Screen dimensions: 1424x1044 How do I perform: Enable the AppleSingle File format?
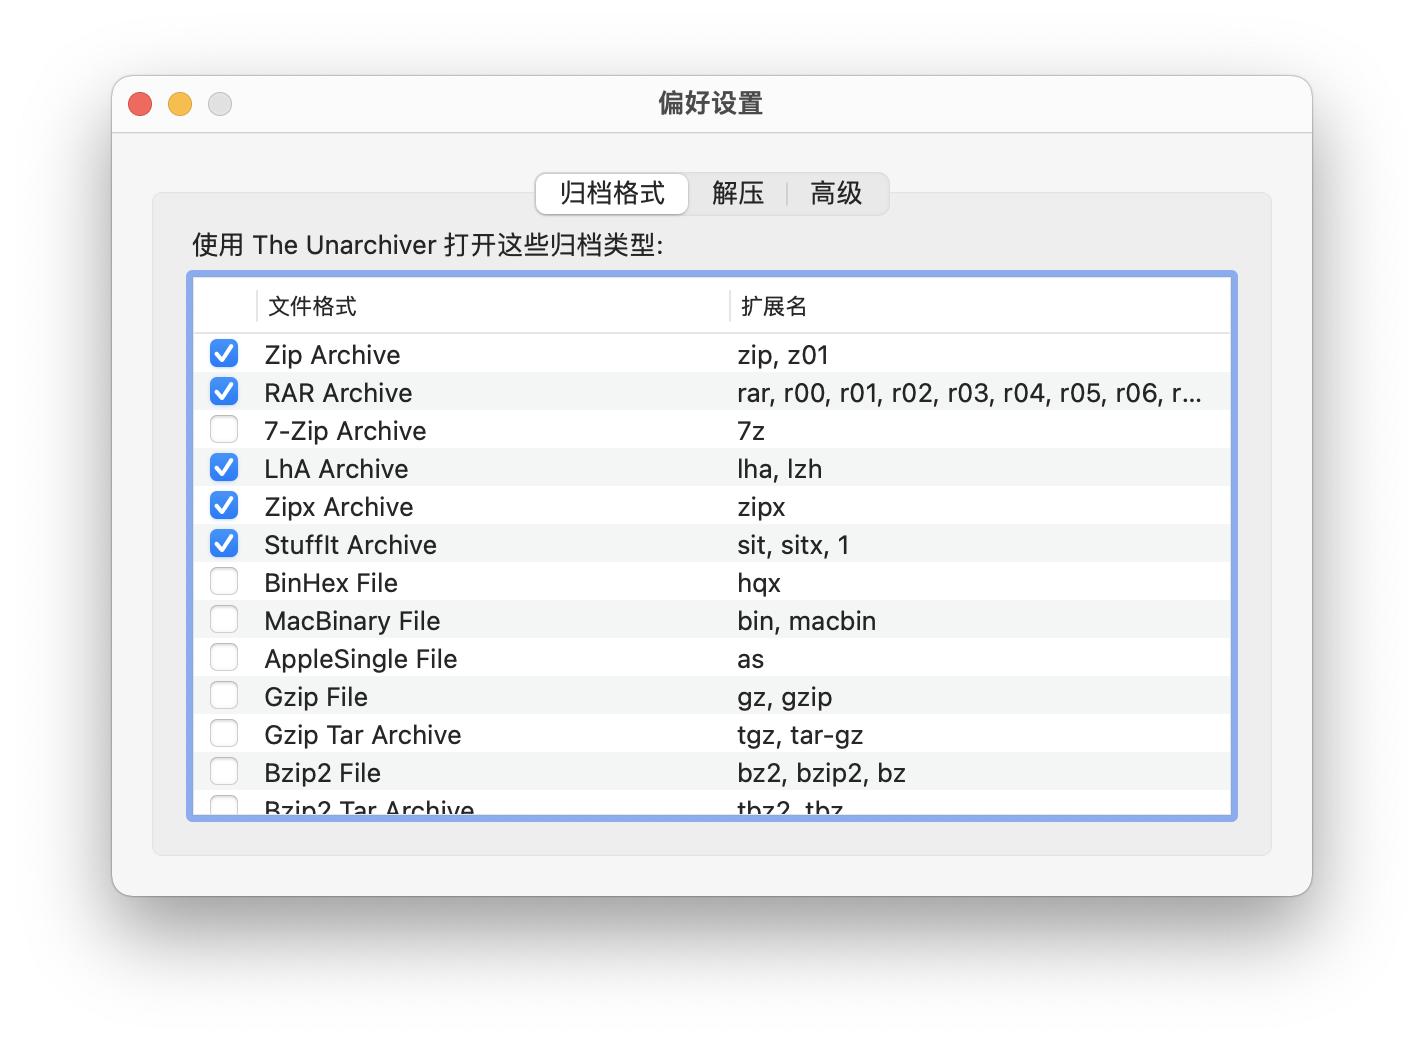coord(224,657)
